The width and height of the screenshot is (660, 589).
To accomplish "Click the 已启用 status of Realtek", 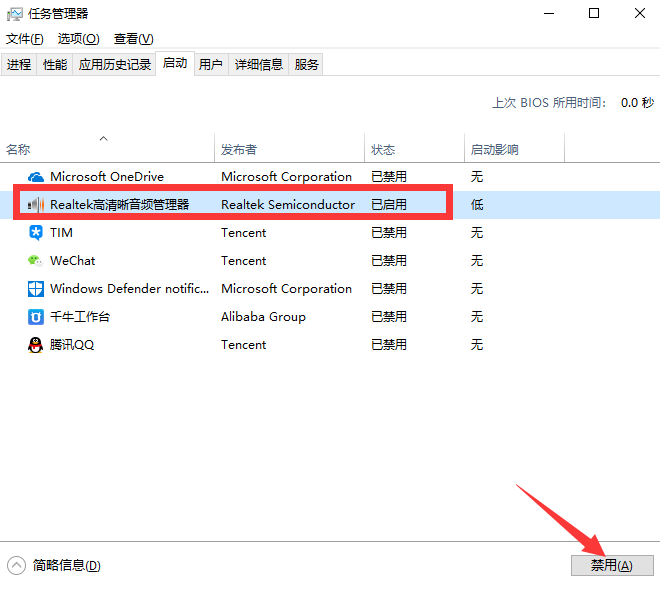I will [389, 205].
